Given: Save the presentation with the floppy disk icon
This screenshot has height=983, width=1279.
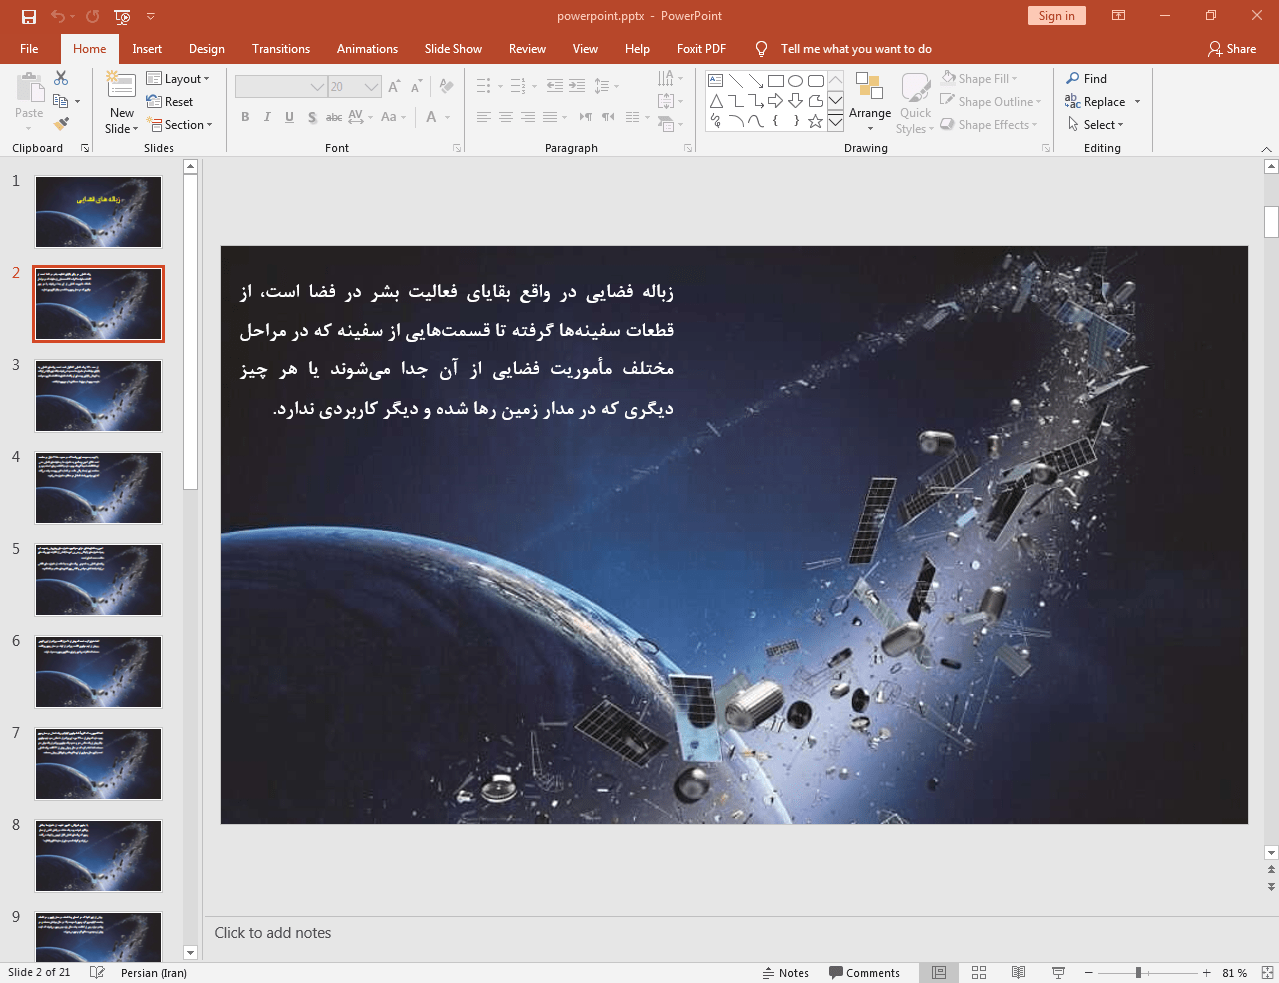Looking at the screenshot, I should coord(28,16).
